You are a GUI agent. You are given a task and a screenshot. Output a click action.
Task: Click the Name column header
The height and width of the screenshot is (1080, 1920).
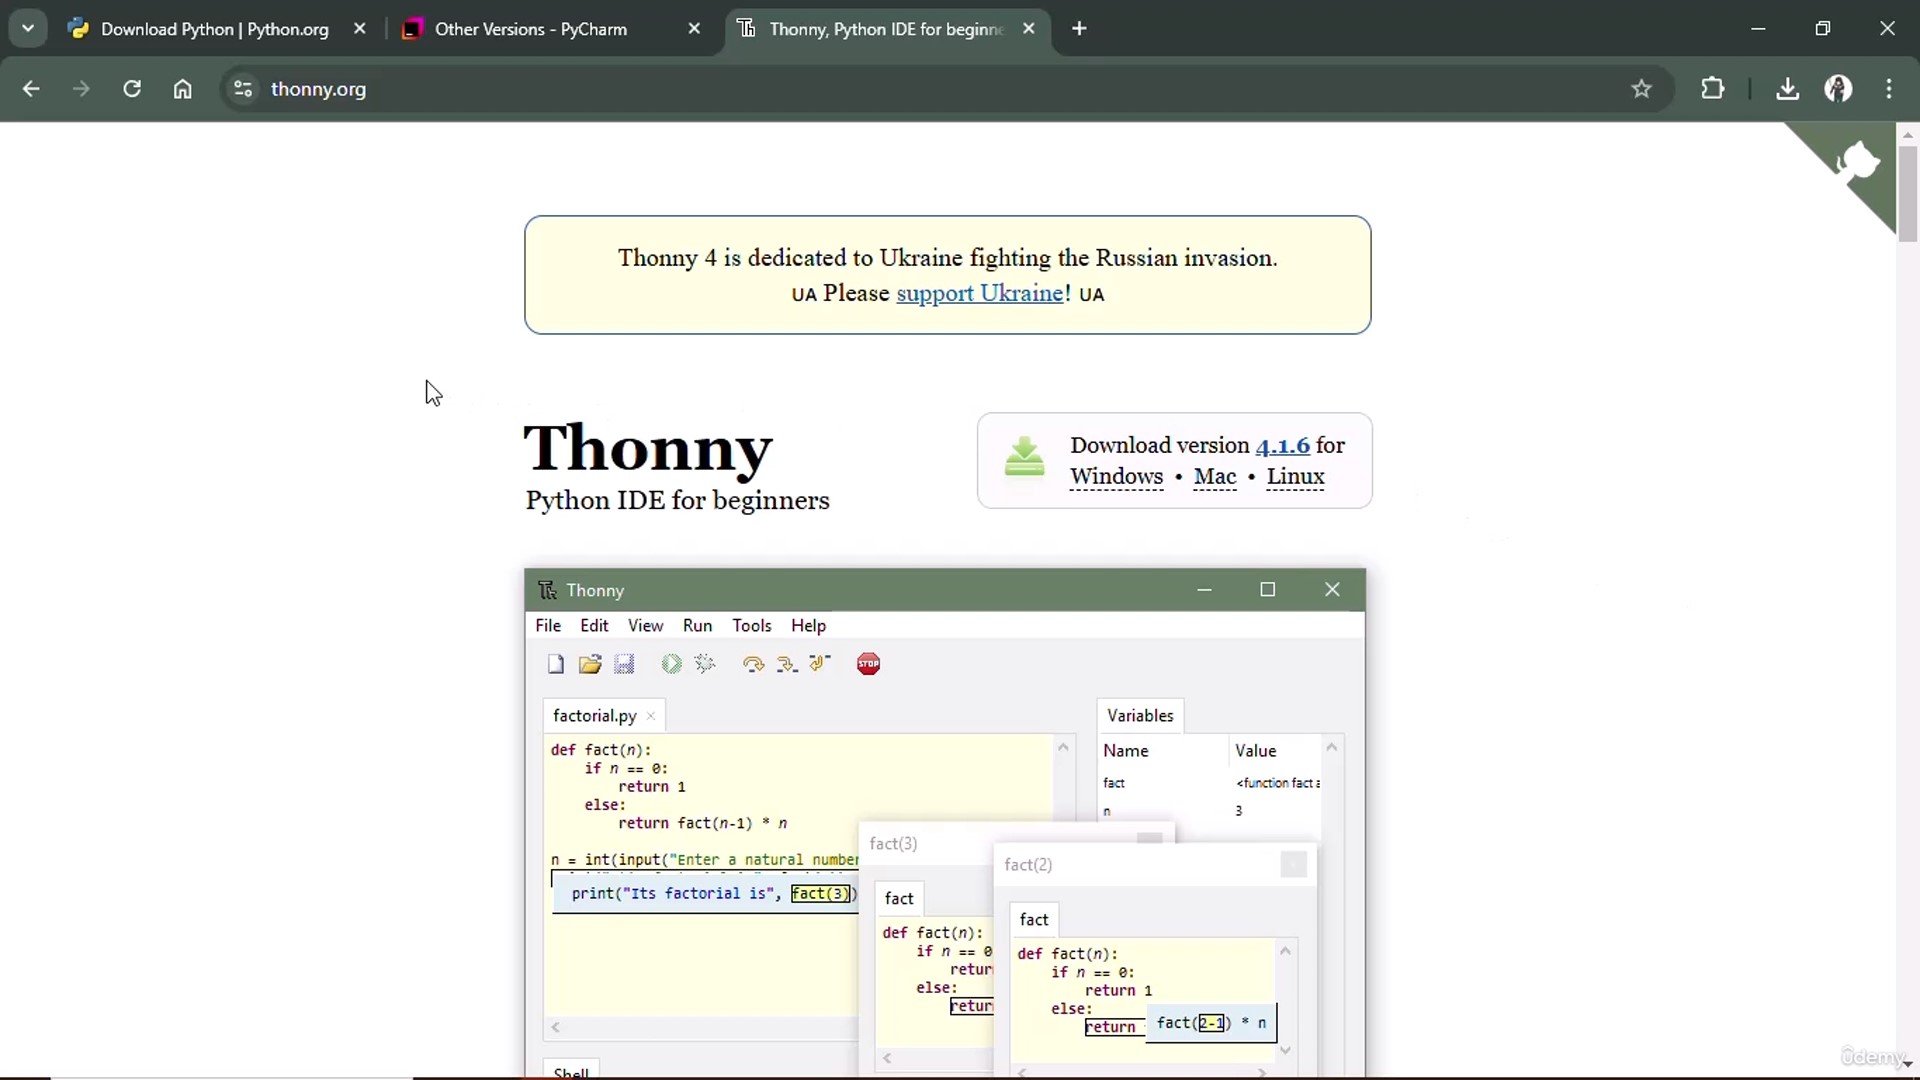point(1126,751)
